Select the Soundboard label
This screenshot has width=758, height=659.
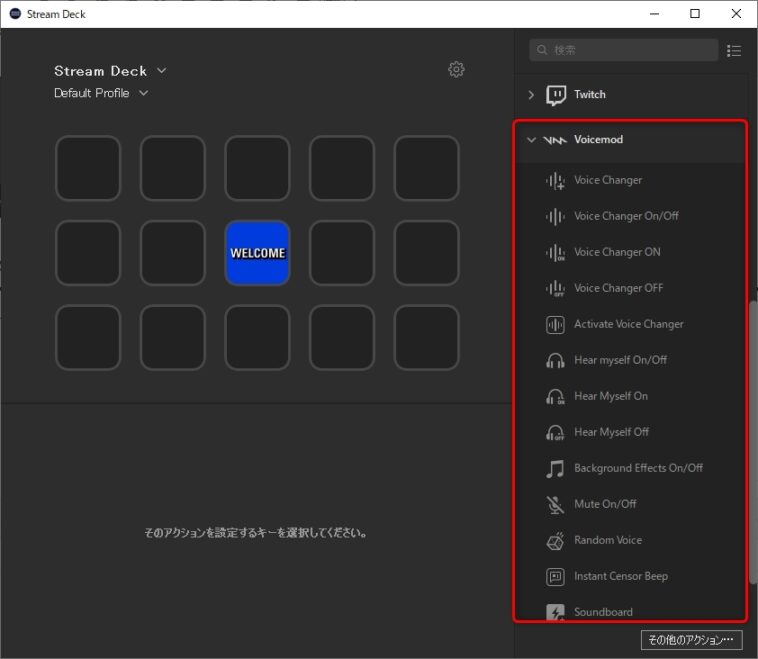pos(603,612)
